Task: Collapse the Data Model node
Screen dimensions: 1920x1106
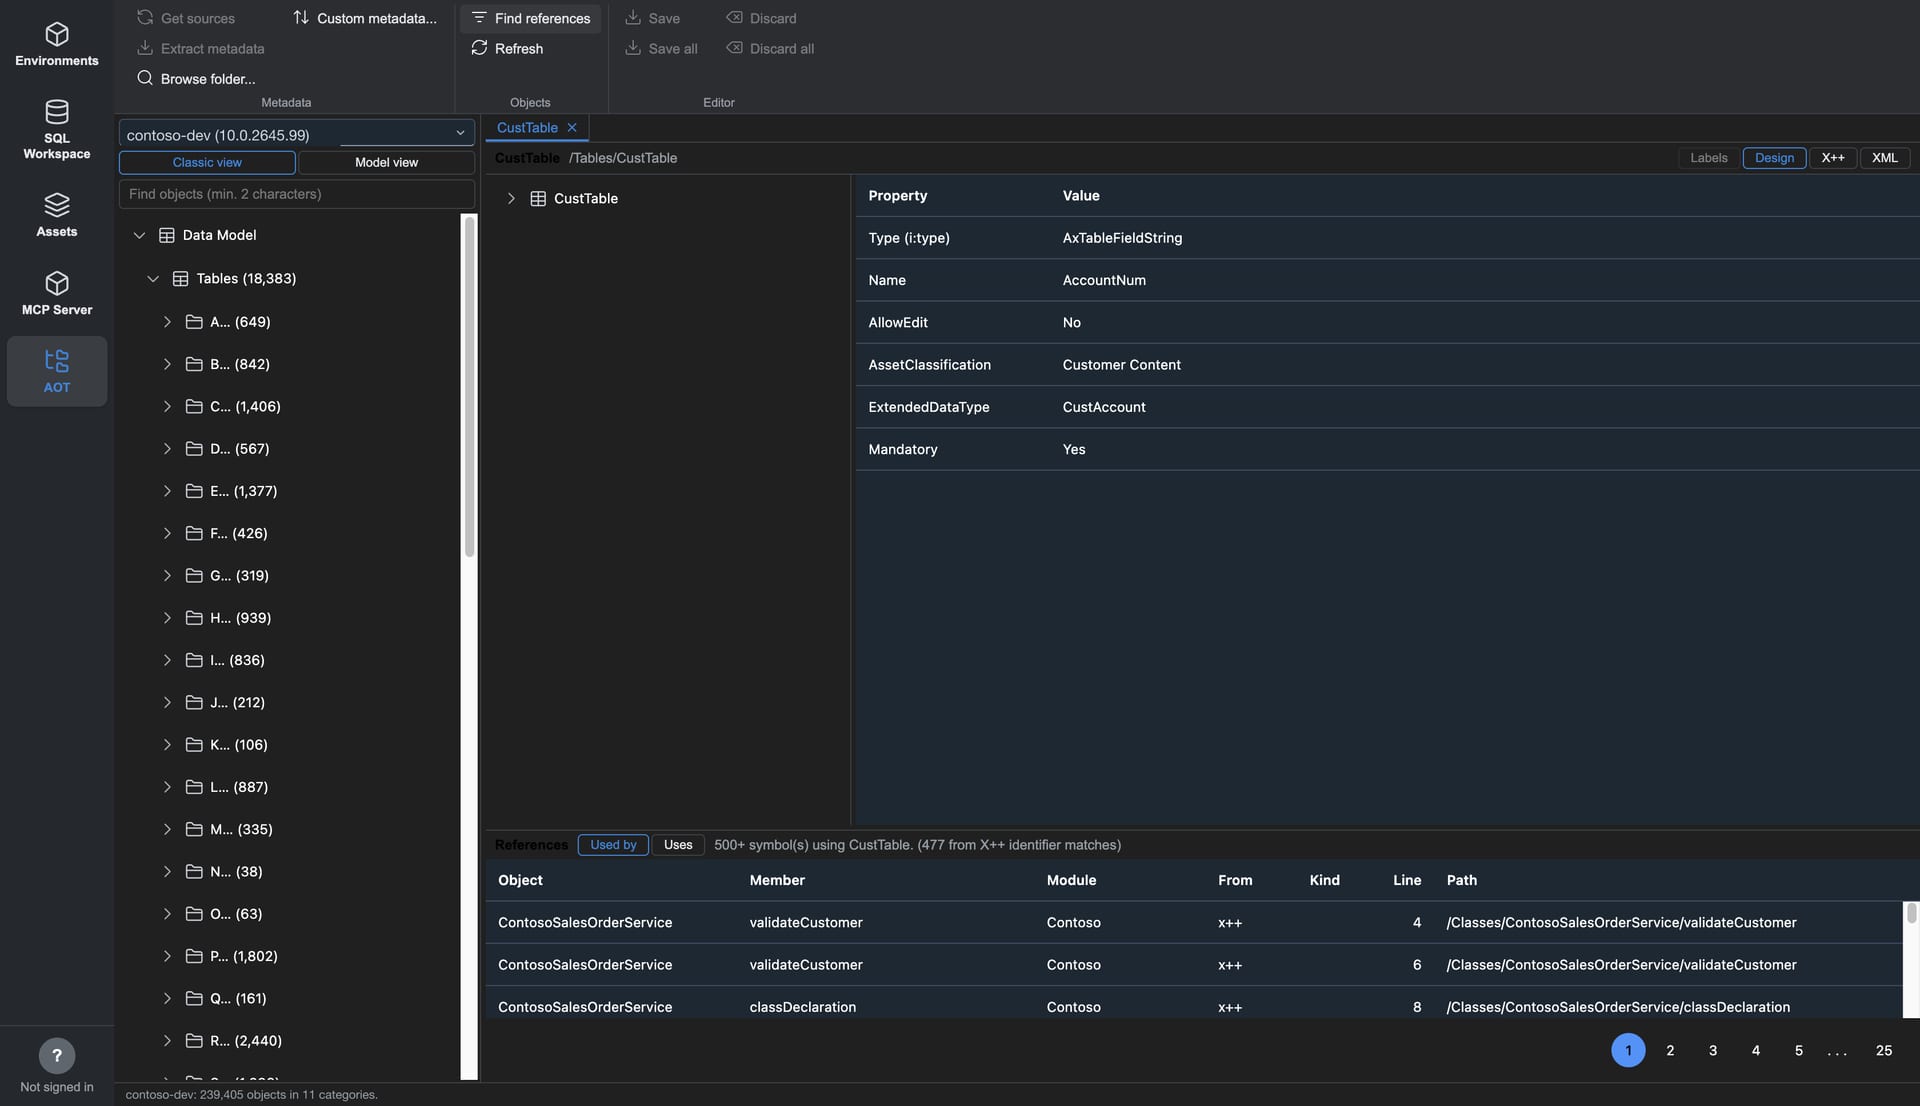Action: 139,235
